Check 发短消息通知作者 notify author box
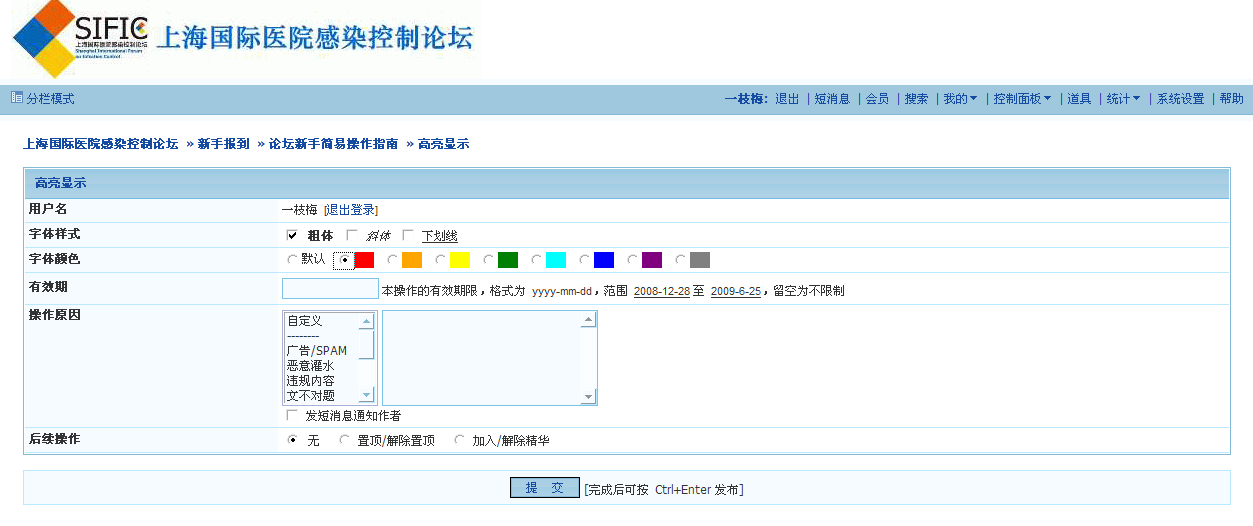The width and height of the screenshot is (1253, 526). pyautogui.click(x=292, y=415)
